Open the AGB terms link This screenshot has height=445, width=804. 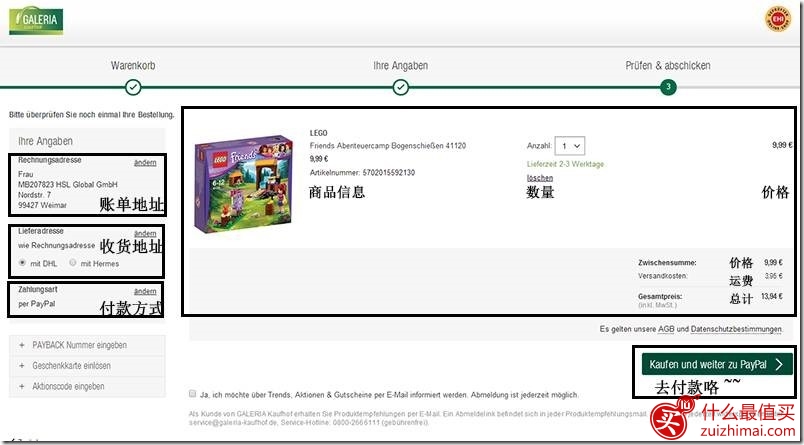click(x=666, y=329)
